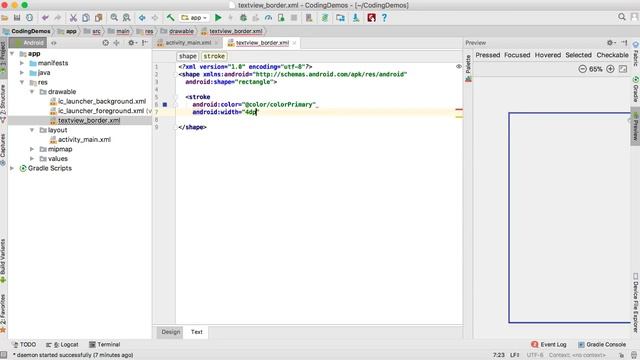Screen dimensions: 640x360
Task: Run the app with the green play icon
Action: pos(218,18)
